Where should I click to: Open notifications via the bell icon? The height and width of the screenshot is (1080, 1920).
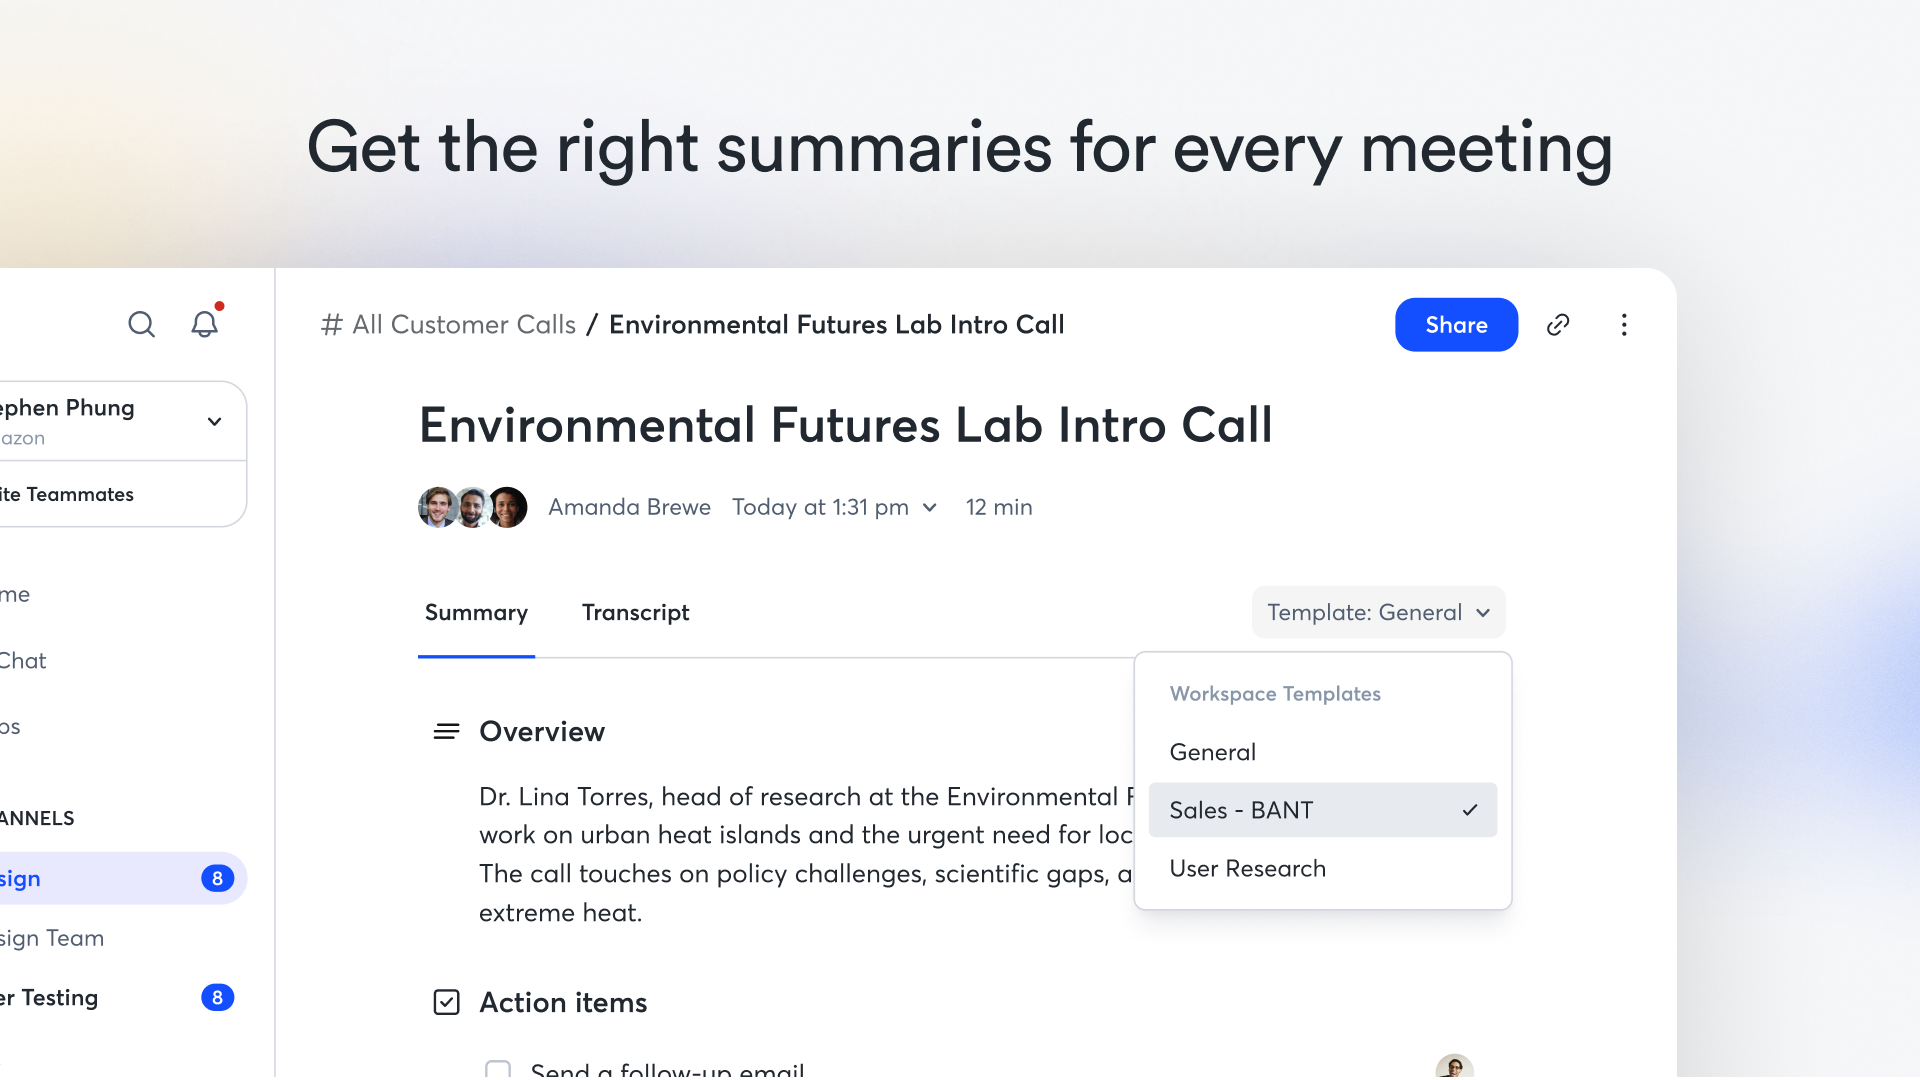click(x=204, y=324)
